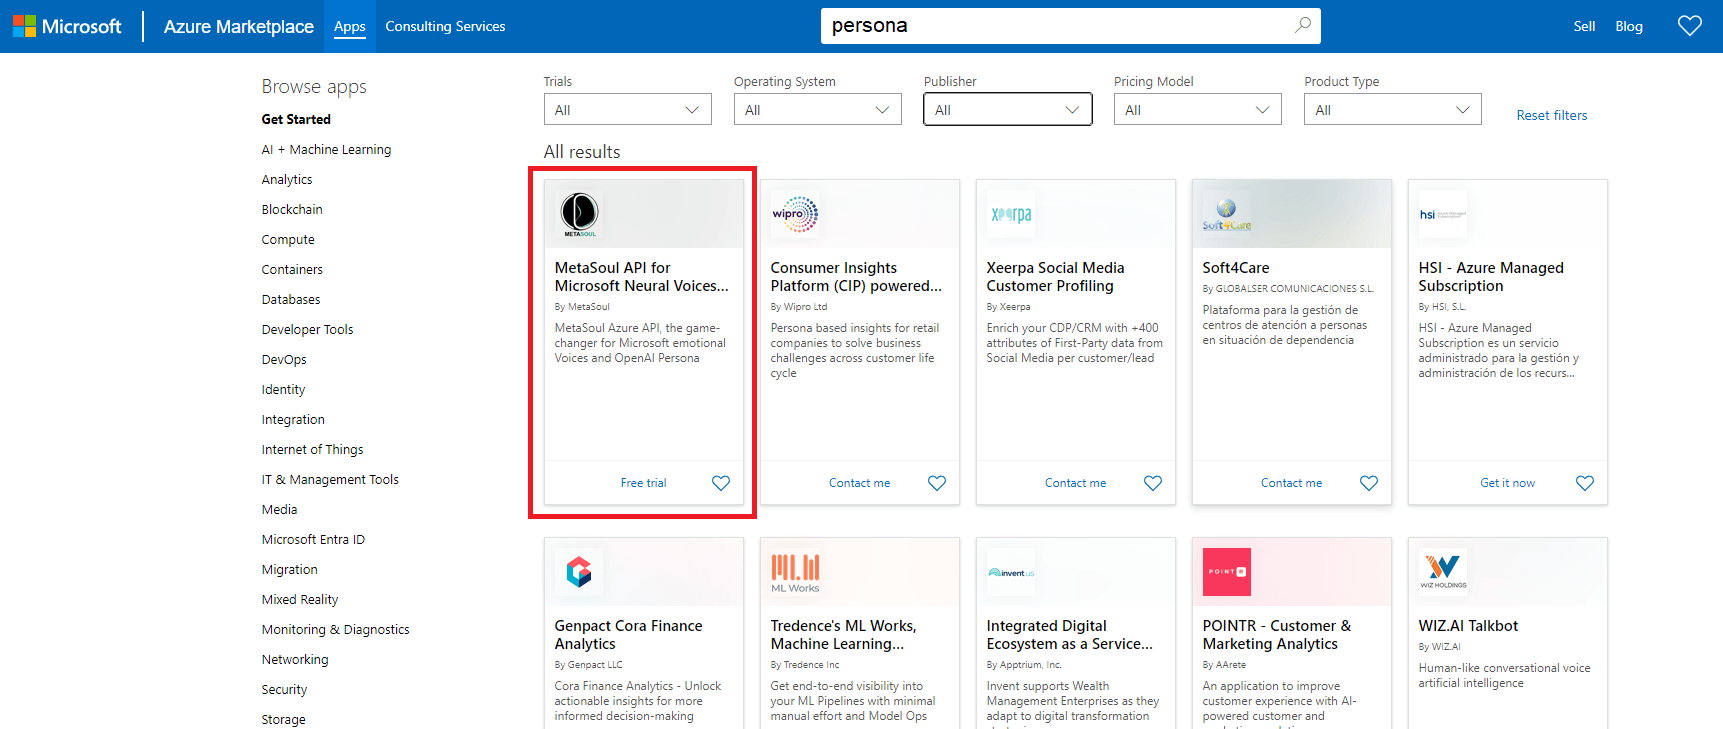Screen dimensions: 1723x729
Task: Expand the Pricing Model dropdown
Action: [x=1197, y=110]
